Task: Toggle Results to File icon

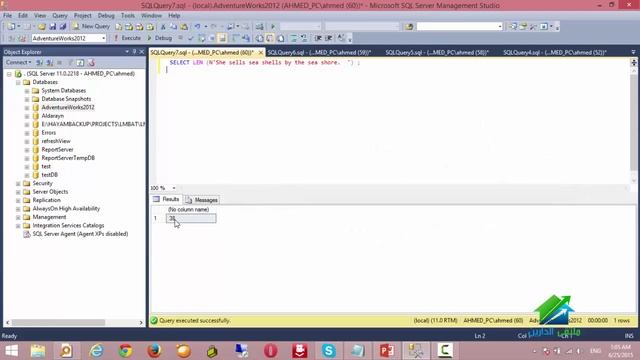Action: tap(281, 38)
